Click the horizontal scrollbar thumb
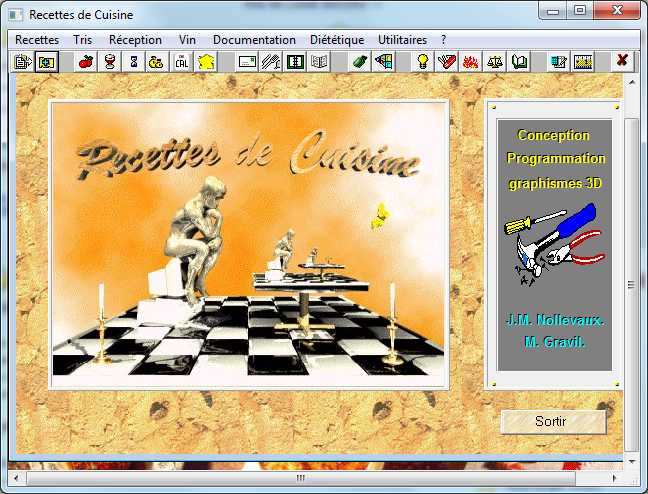This screenshot has height=494, width=648. tap(301, 478)
